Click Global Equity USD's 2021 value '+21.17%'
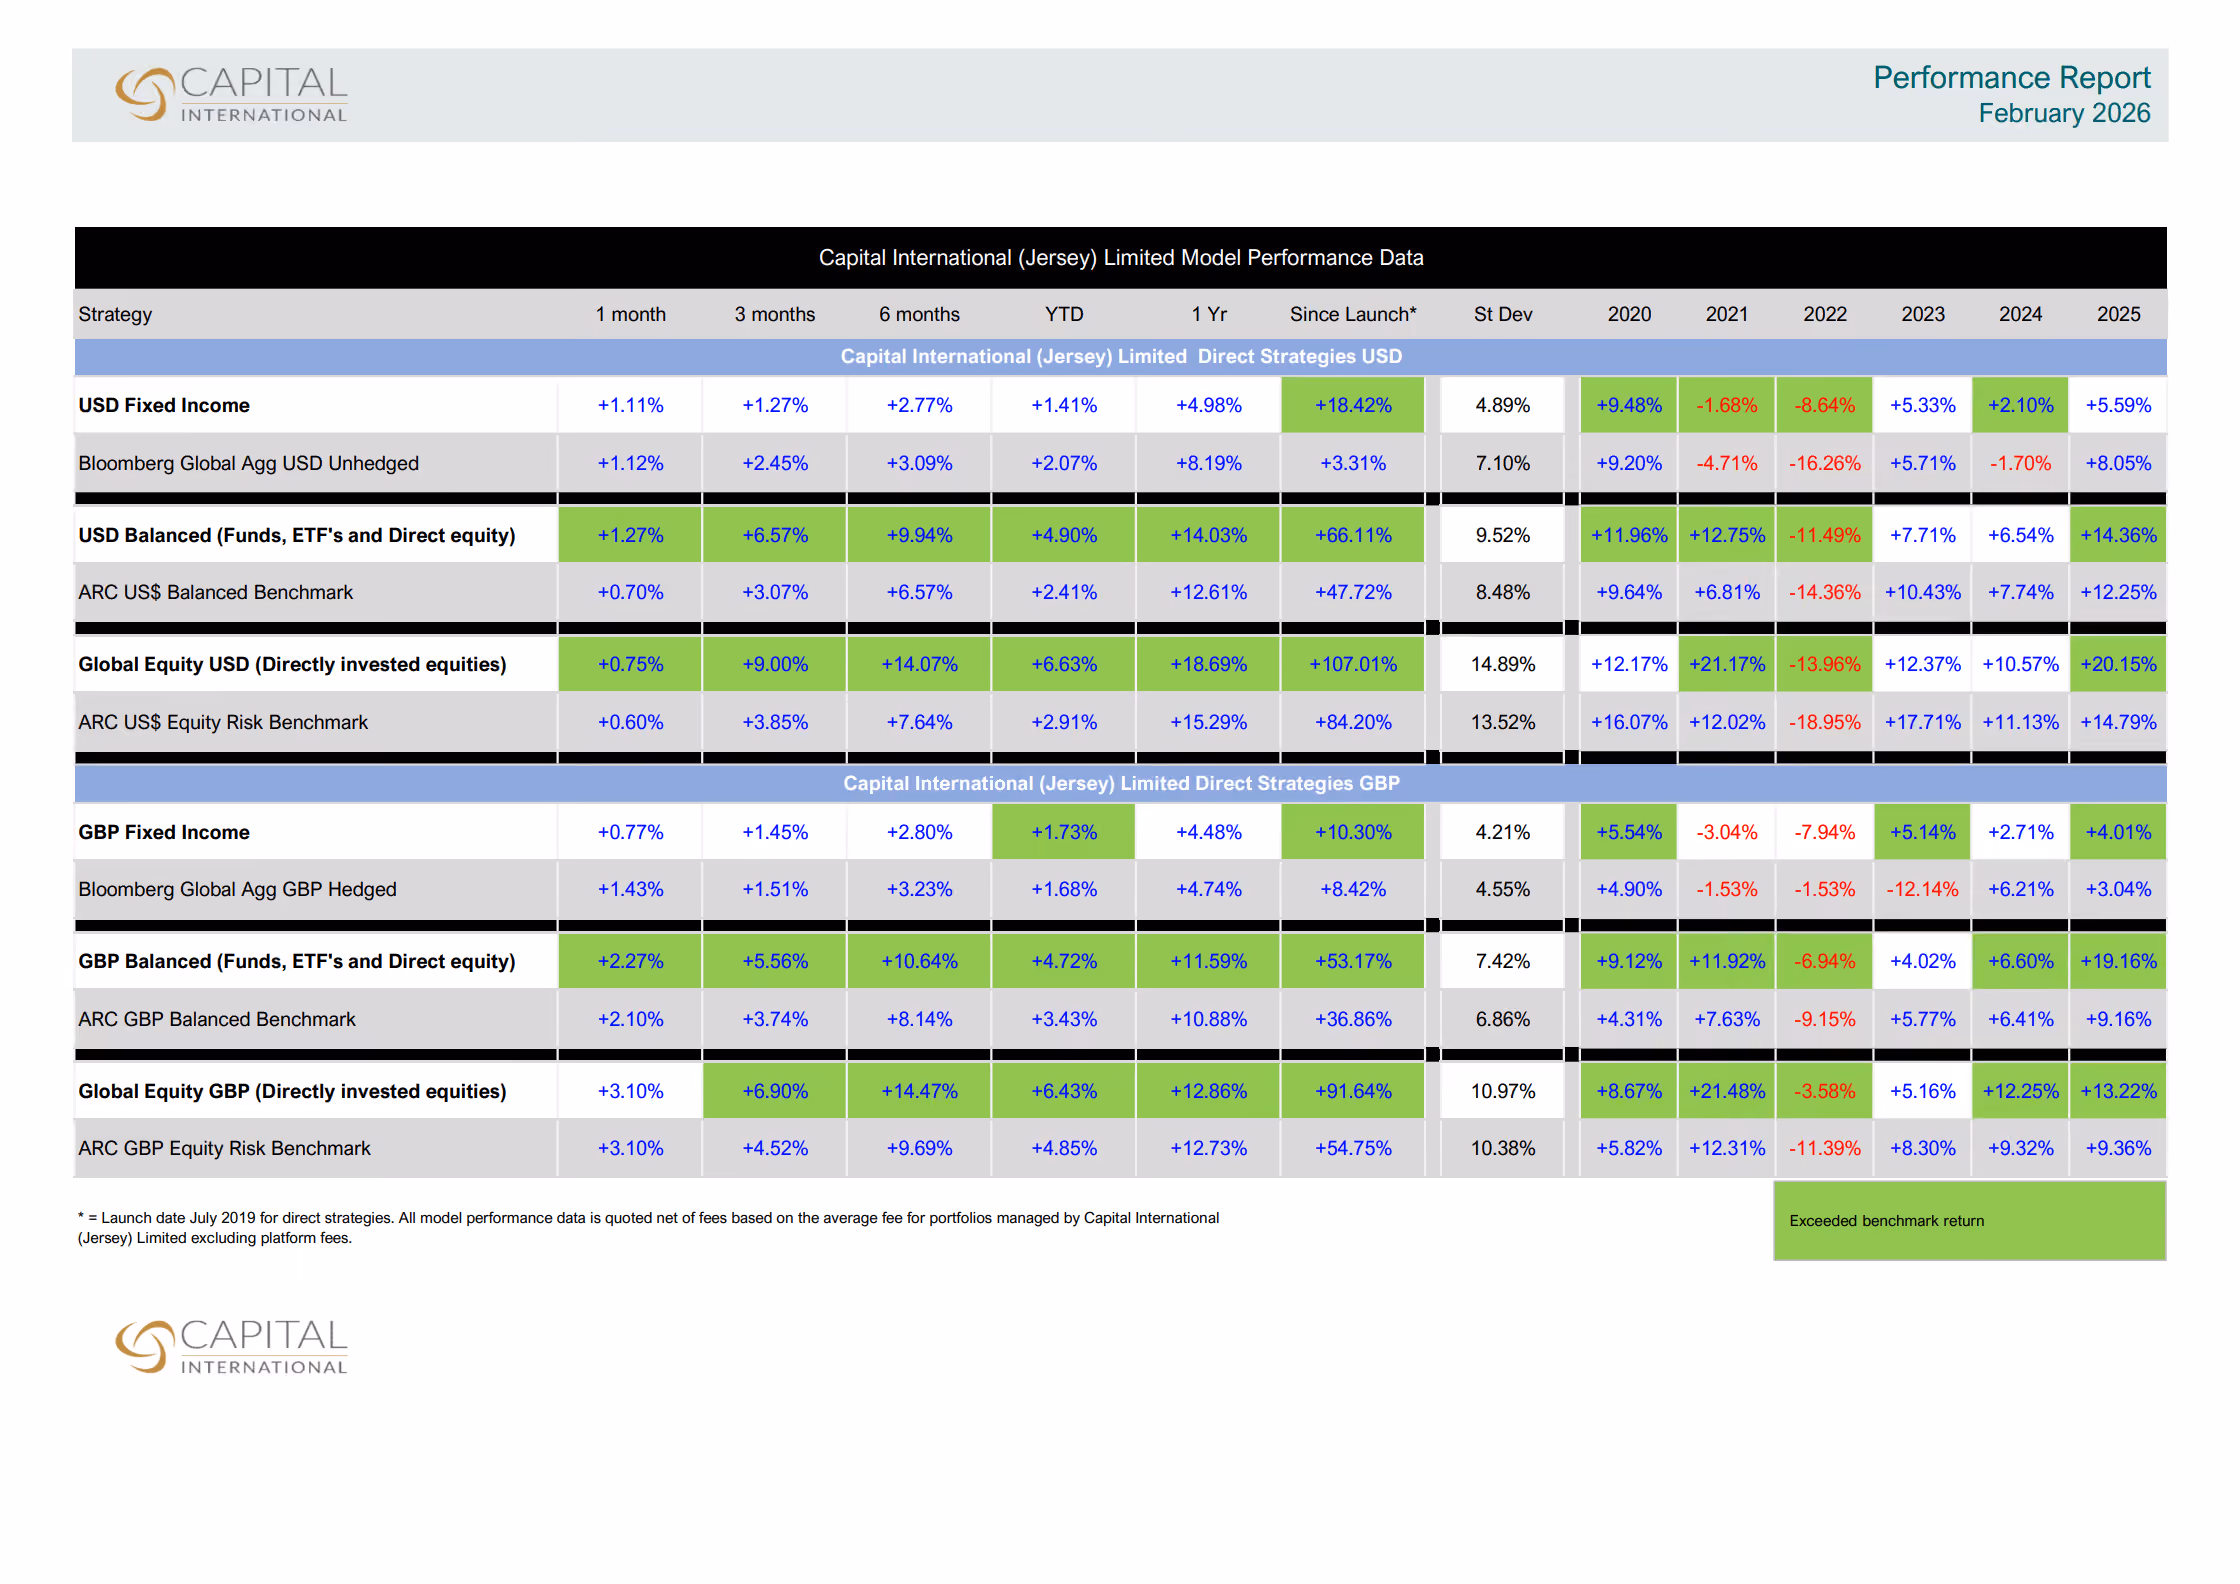Image resolution: width=2240 pixels, height=1584 pixels. (1727, 664)
